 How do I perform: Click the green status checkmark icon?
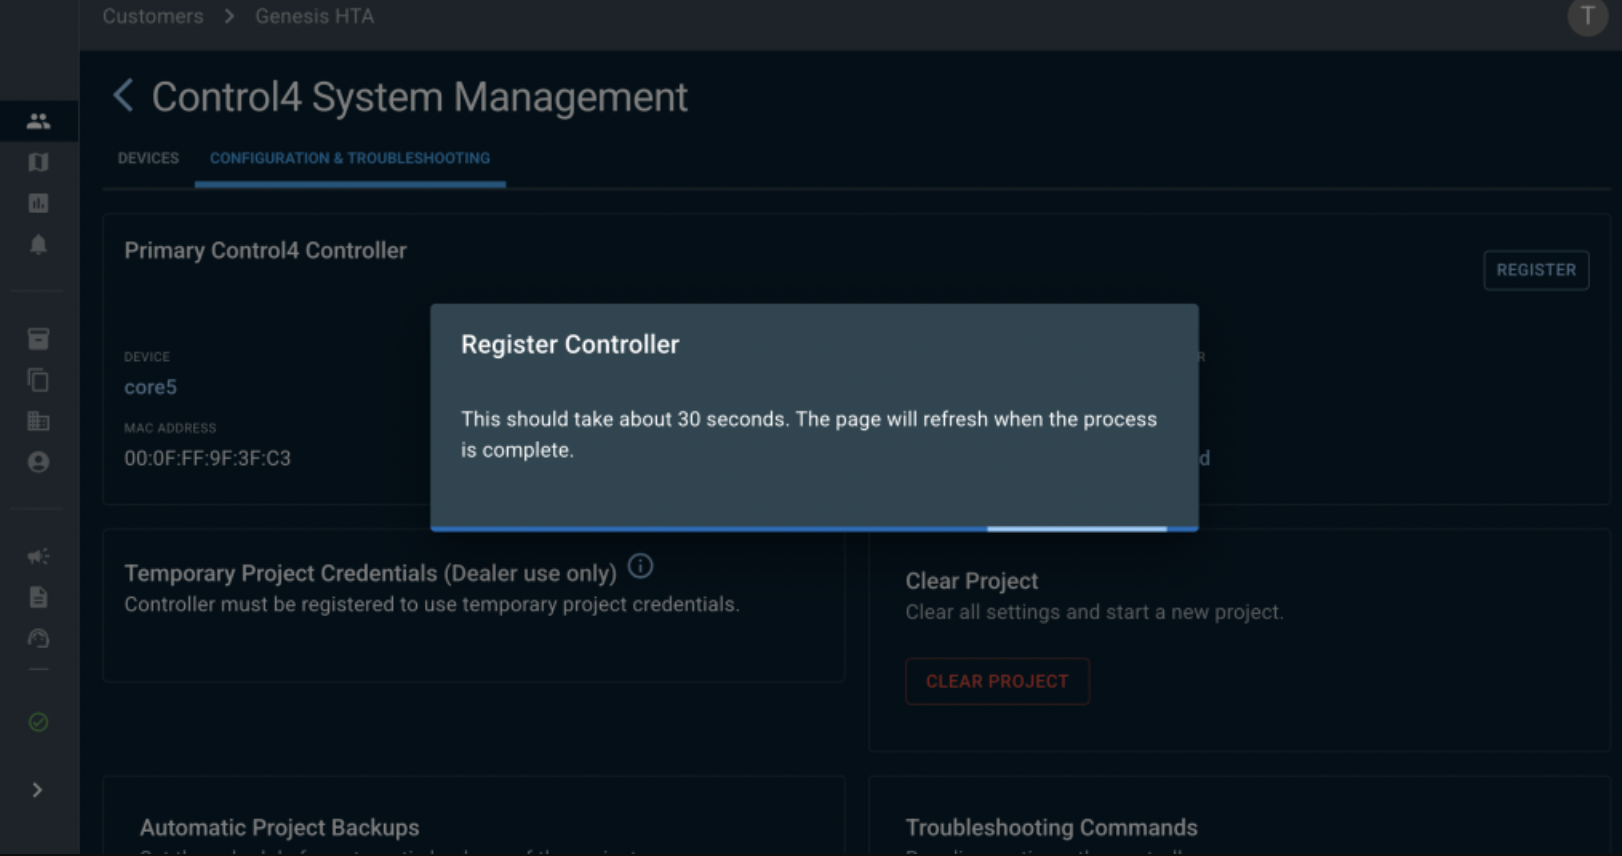click(38, 722)
